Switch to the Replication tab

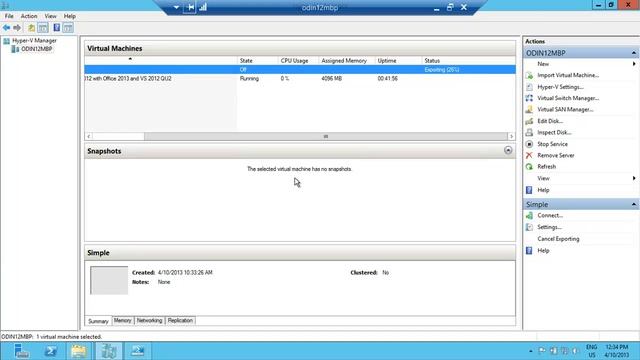pyautogui.click(x=180, y=320)
